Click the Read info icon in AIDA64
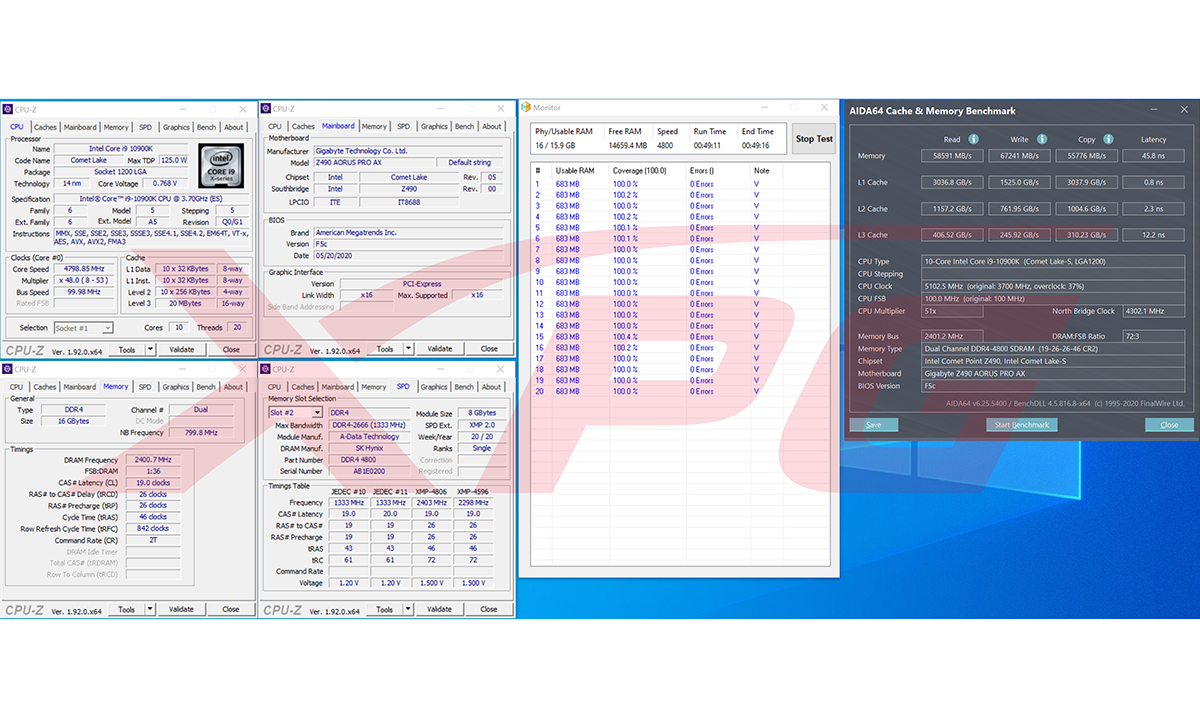The image size is (1200, 717). 973,139
